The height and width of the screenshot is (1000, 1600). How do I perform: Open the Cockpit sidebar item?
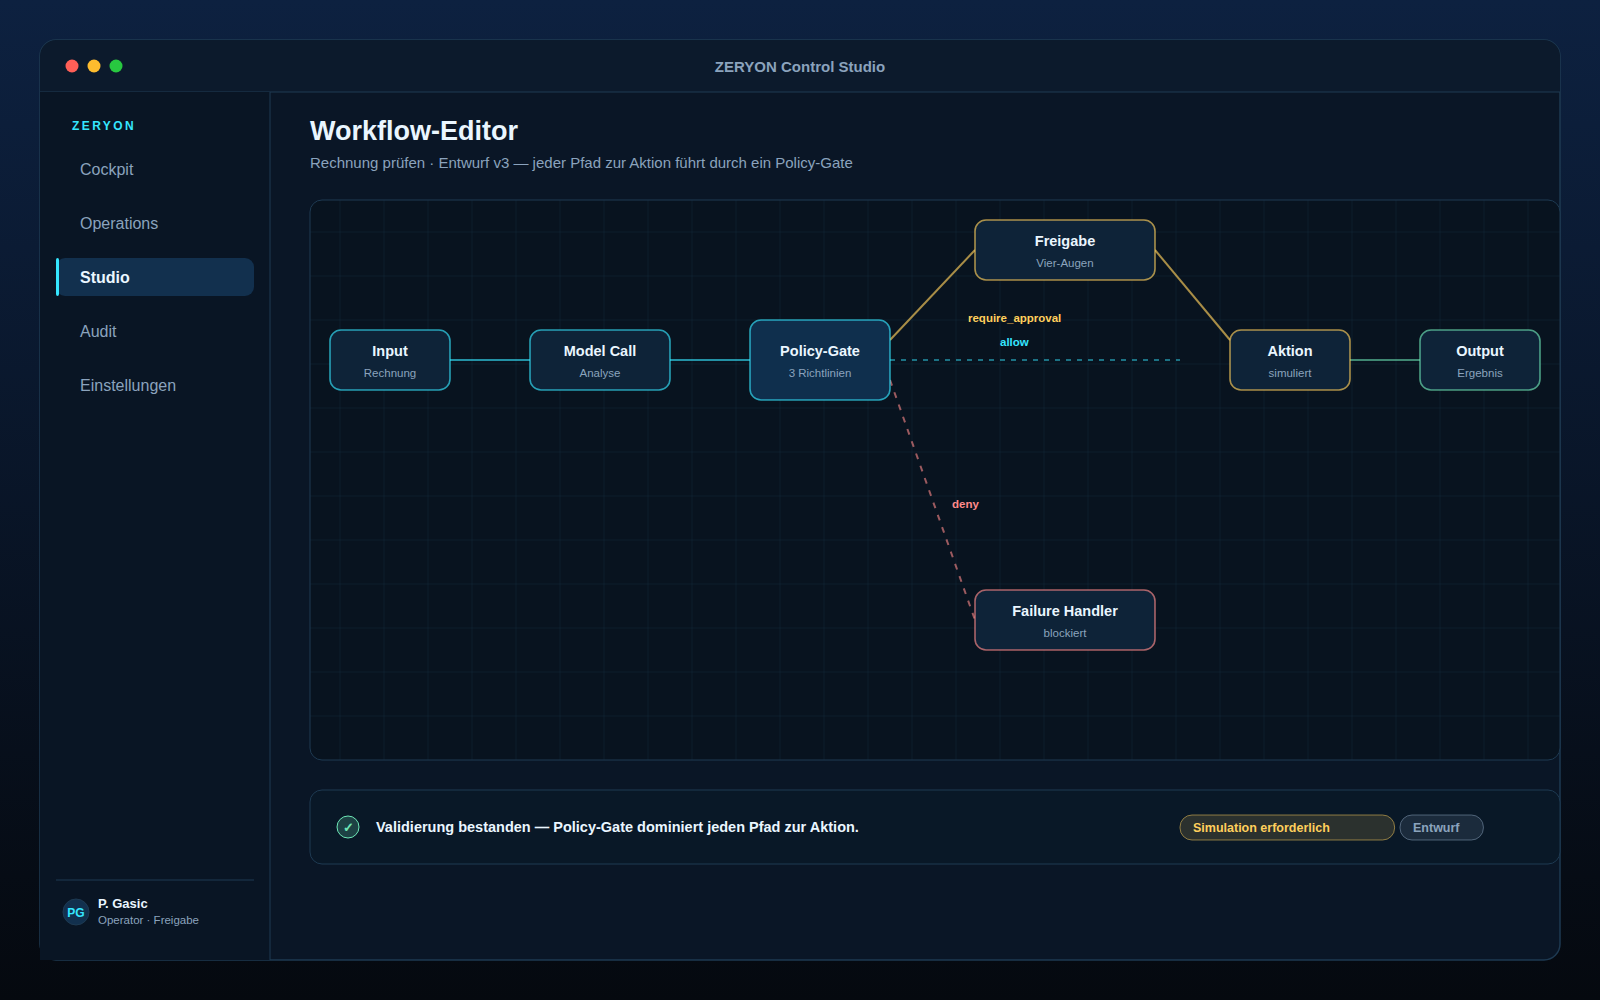click(x=155, y=170)
